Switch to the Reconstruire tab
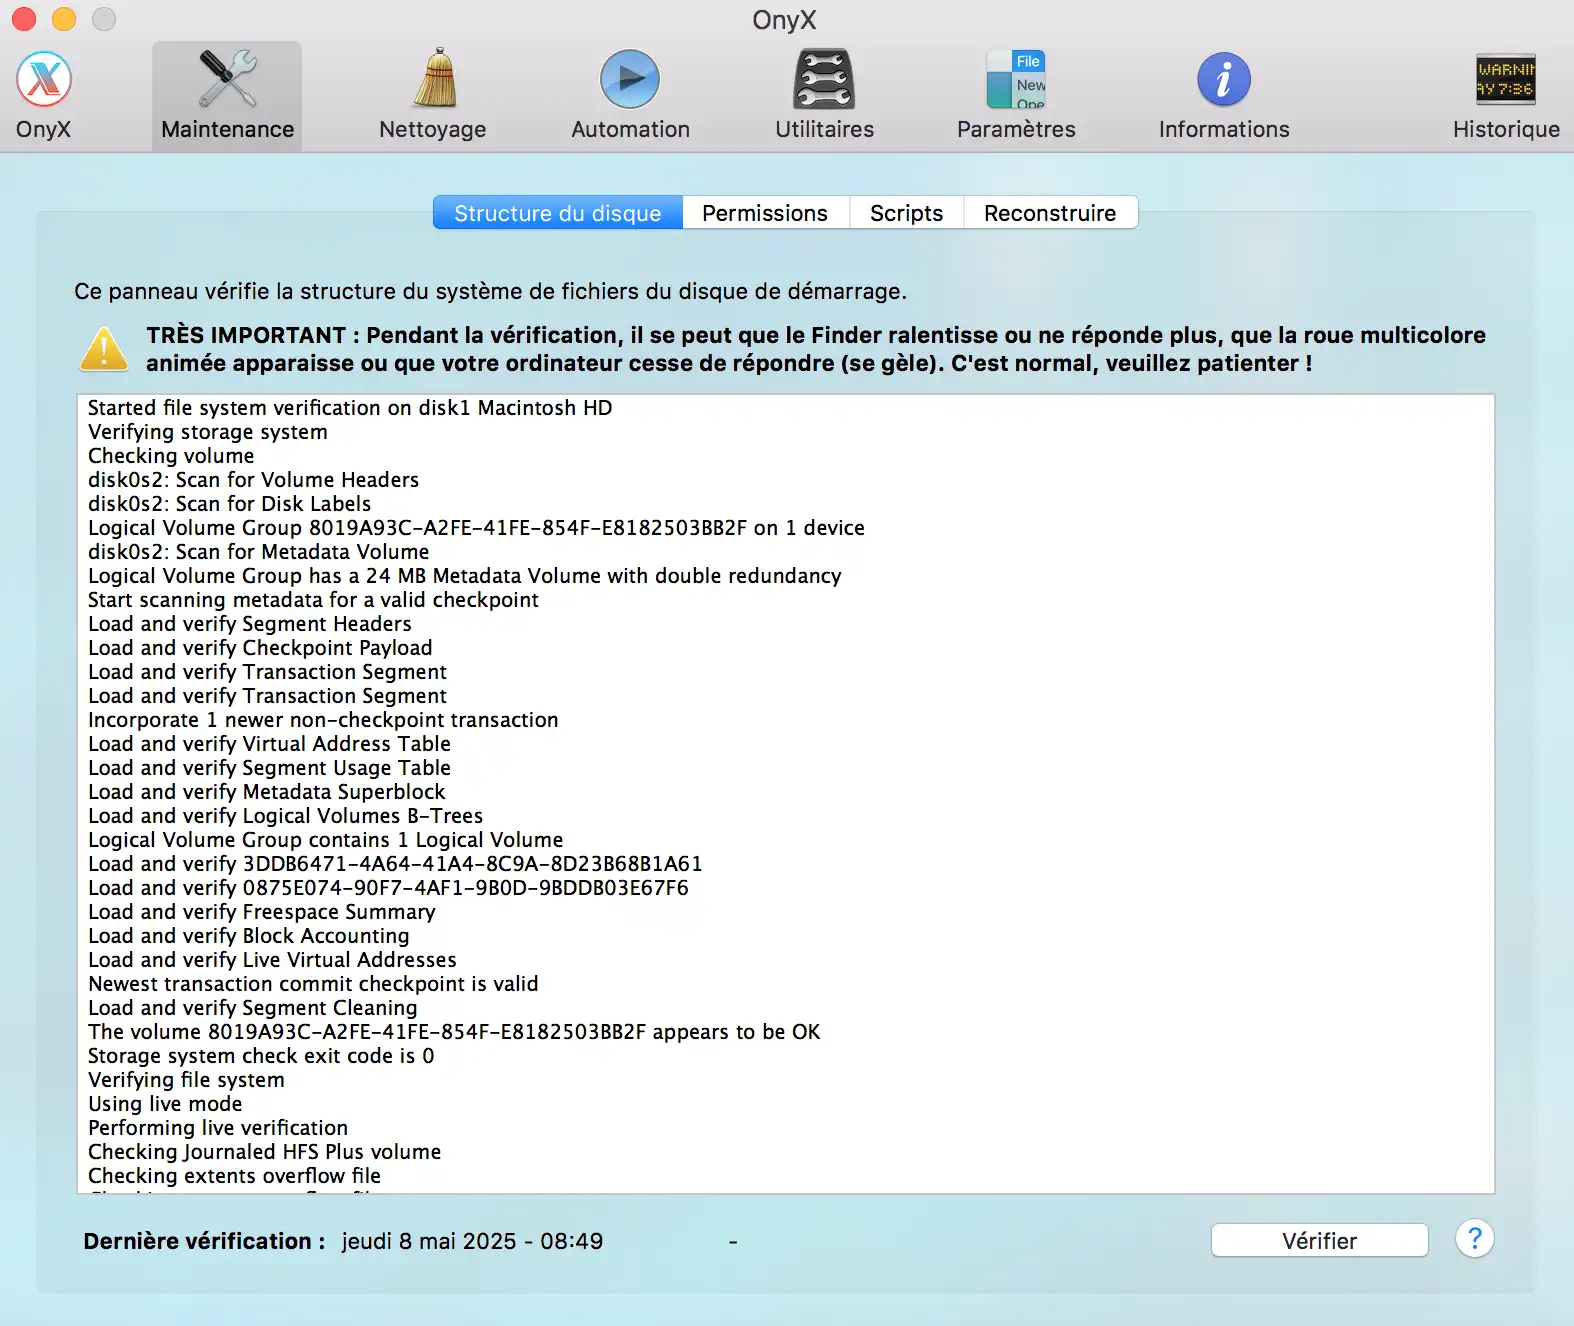This screenshot has width=1574, height=1326. pos(1050,213)
